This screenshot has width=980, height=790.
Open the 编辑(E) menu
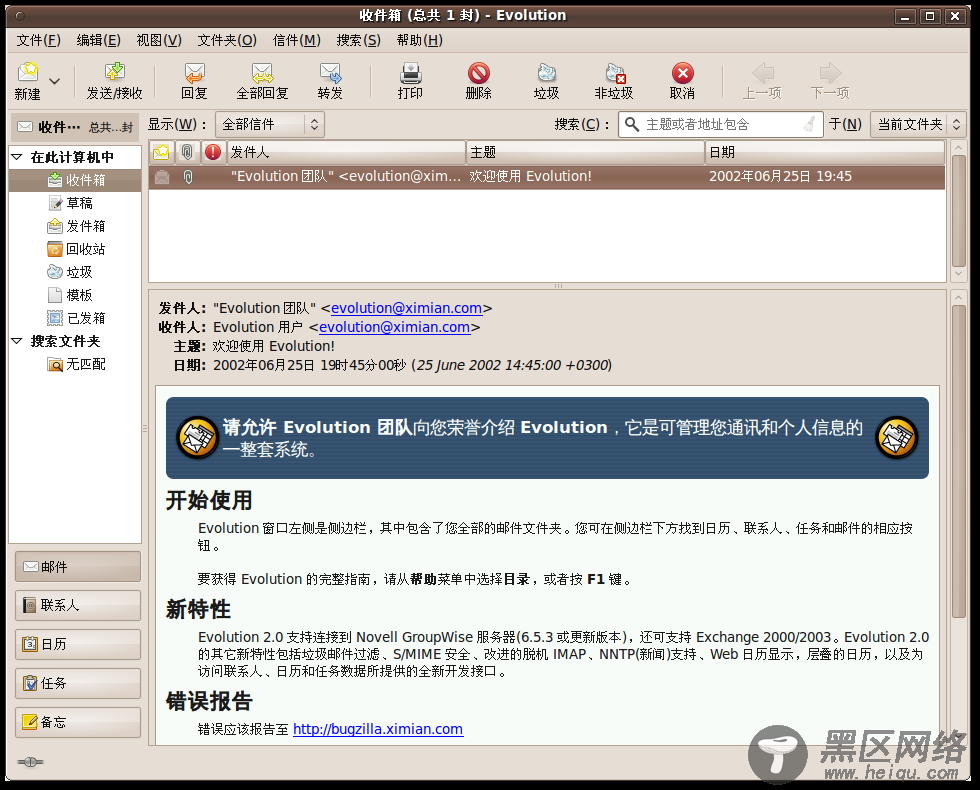[98, 41]
